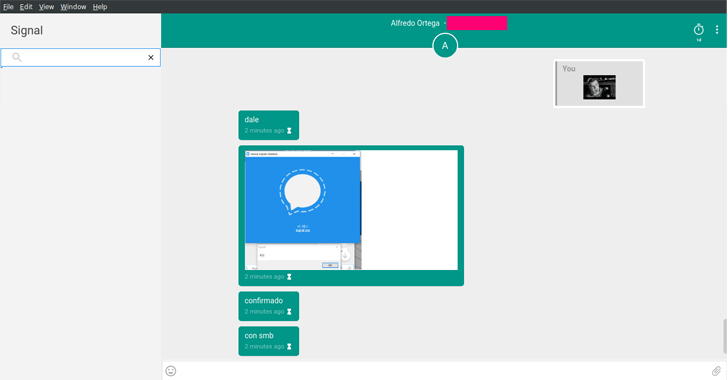Screen dimensions: 728x380
Task: Open the View menu
Action: pos(46,7)
